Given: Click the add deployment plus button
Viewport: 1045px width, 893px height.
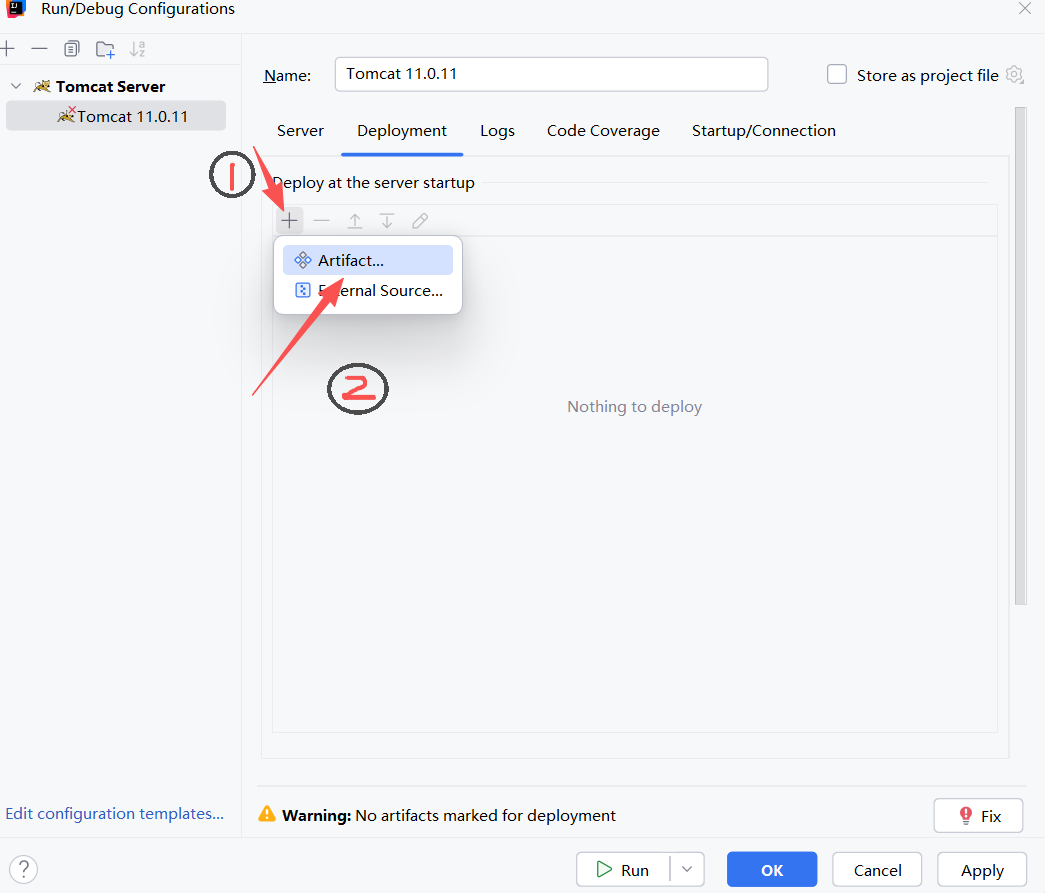Looking at the screenshot, I should point(289,221).
